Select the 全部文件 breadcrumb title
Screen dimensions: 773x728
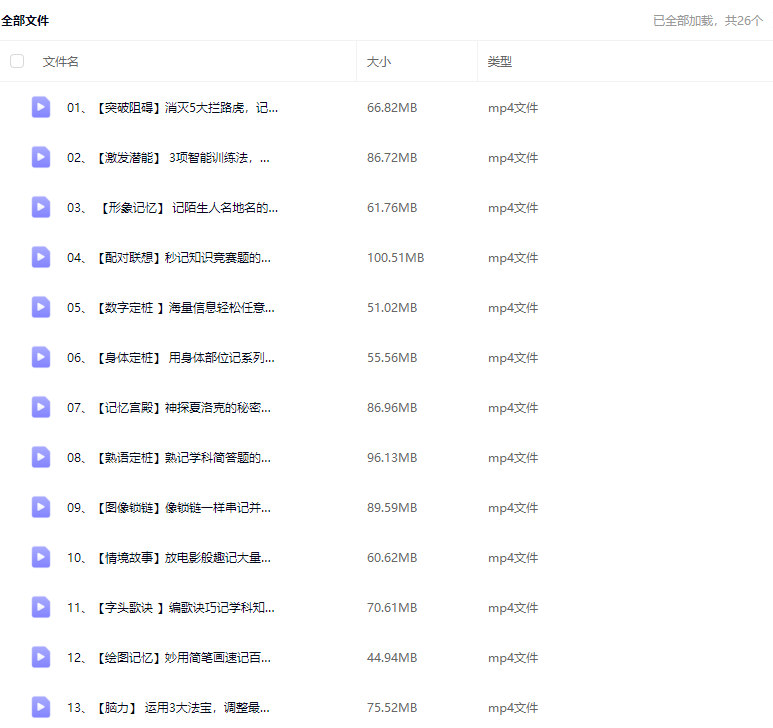point(25,20)
